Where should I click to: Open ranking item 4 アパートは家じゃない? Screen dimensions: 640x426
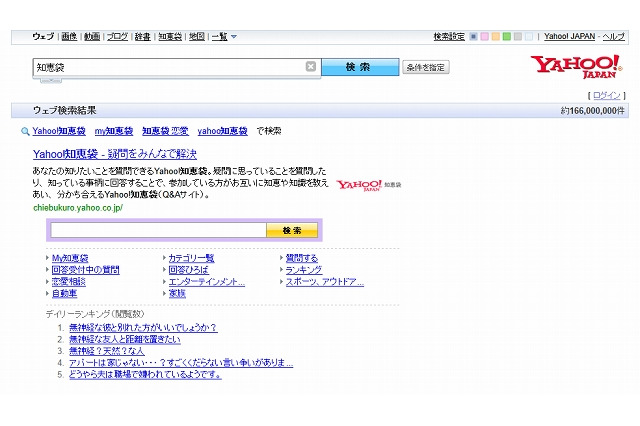pyautogui.click(x=181, y=363)
